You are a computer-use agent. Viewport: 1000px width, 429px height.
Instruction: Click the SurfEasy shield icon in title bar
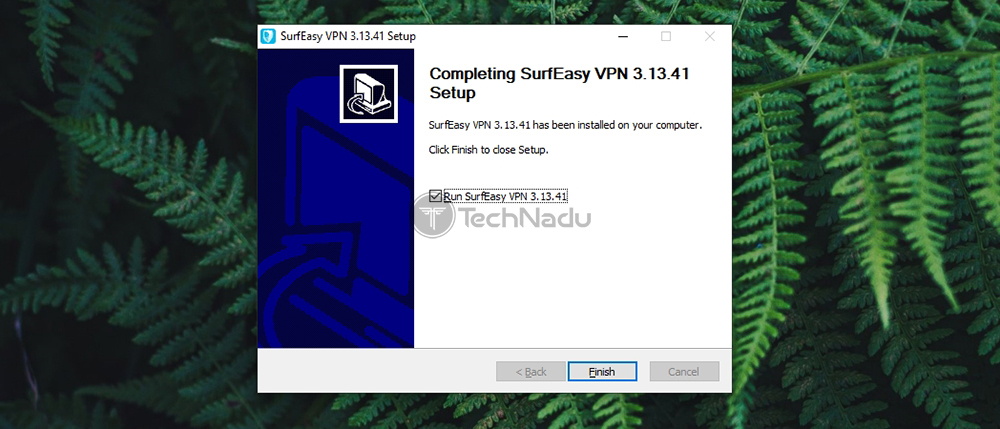[268, 36]
